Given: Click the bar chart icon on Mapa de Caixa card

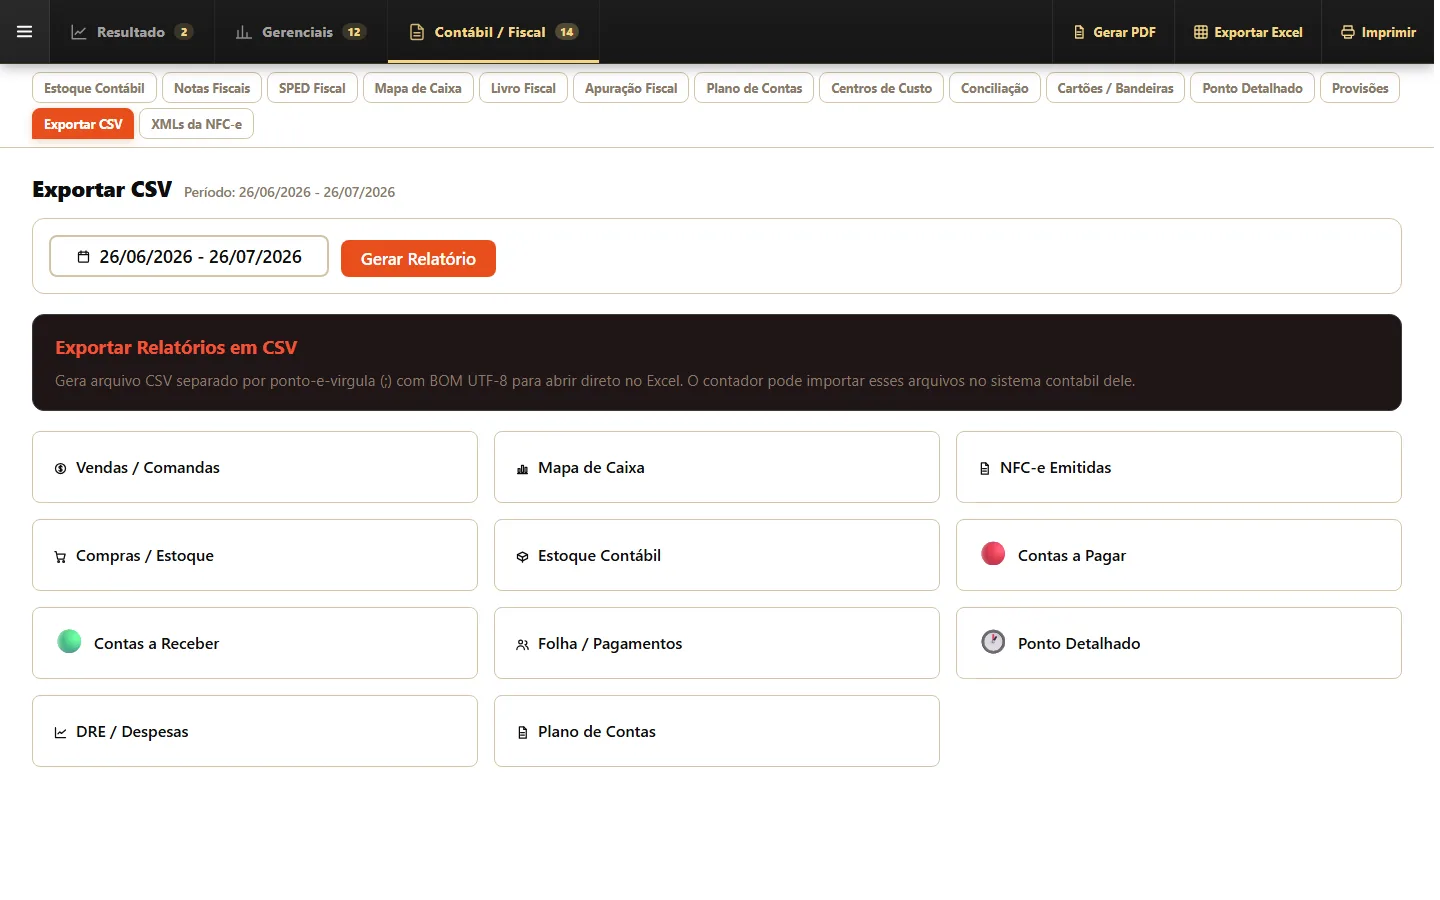Looking at the screenshot, I should [522, 468].
